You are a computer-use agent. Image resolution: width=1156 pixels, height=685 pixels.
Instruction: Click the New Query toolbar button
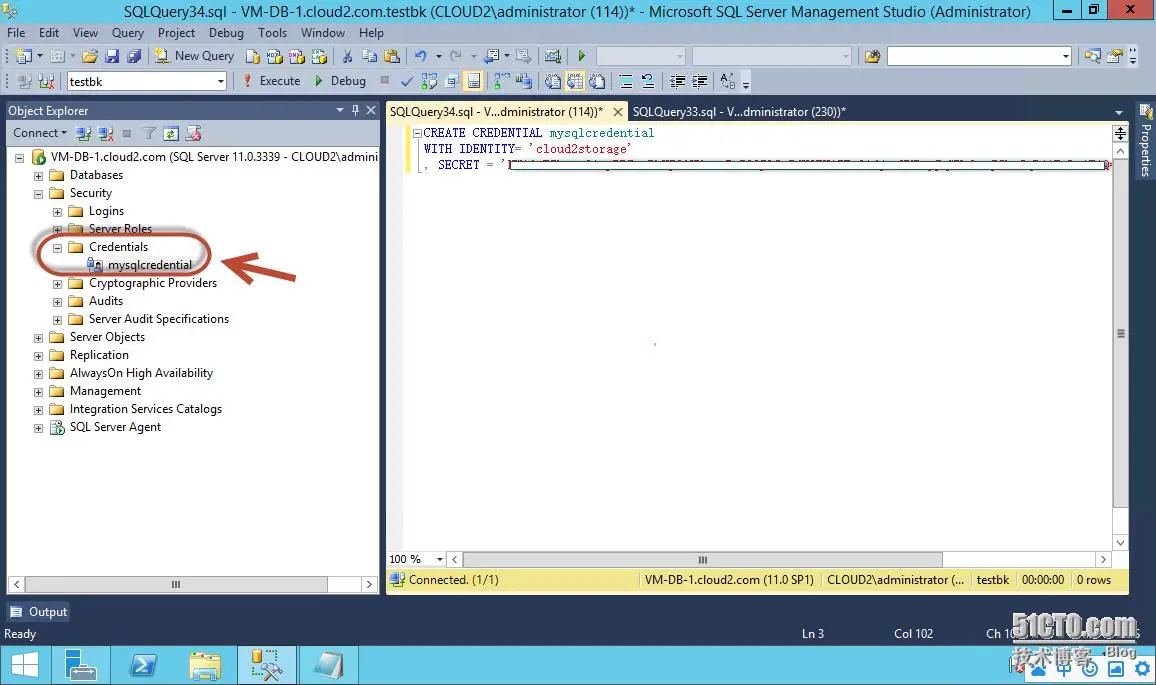(195, 56)
